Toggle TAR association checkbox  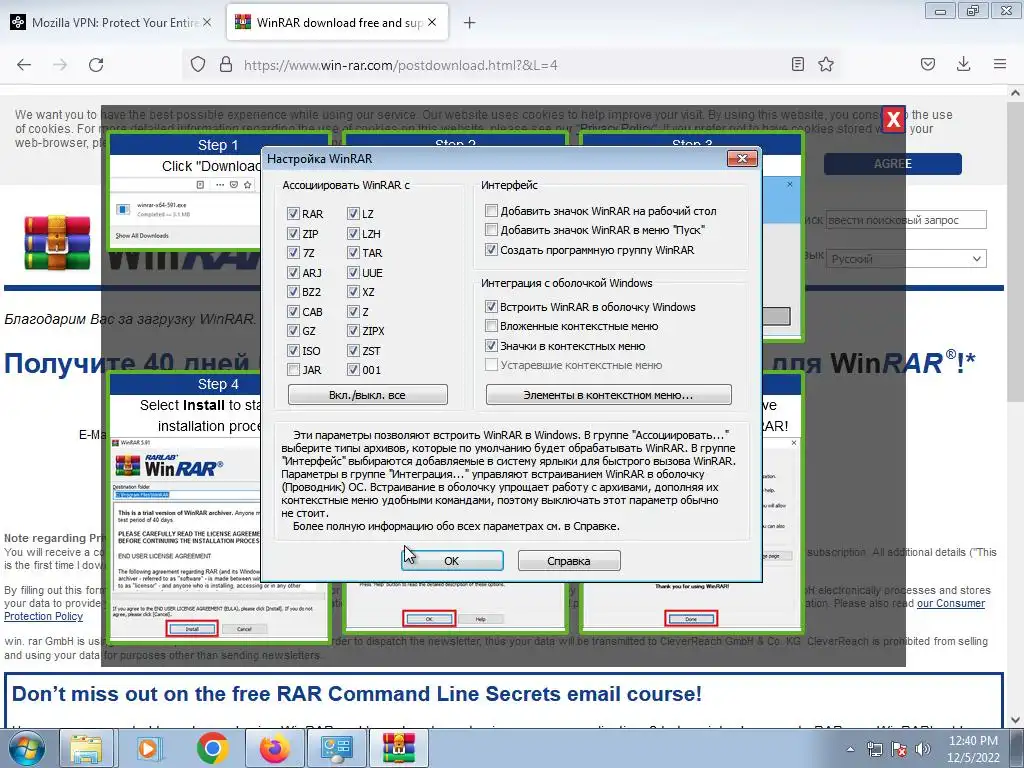click(353, 253)
